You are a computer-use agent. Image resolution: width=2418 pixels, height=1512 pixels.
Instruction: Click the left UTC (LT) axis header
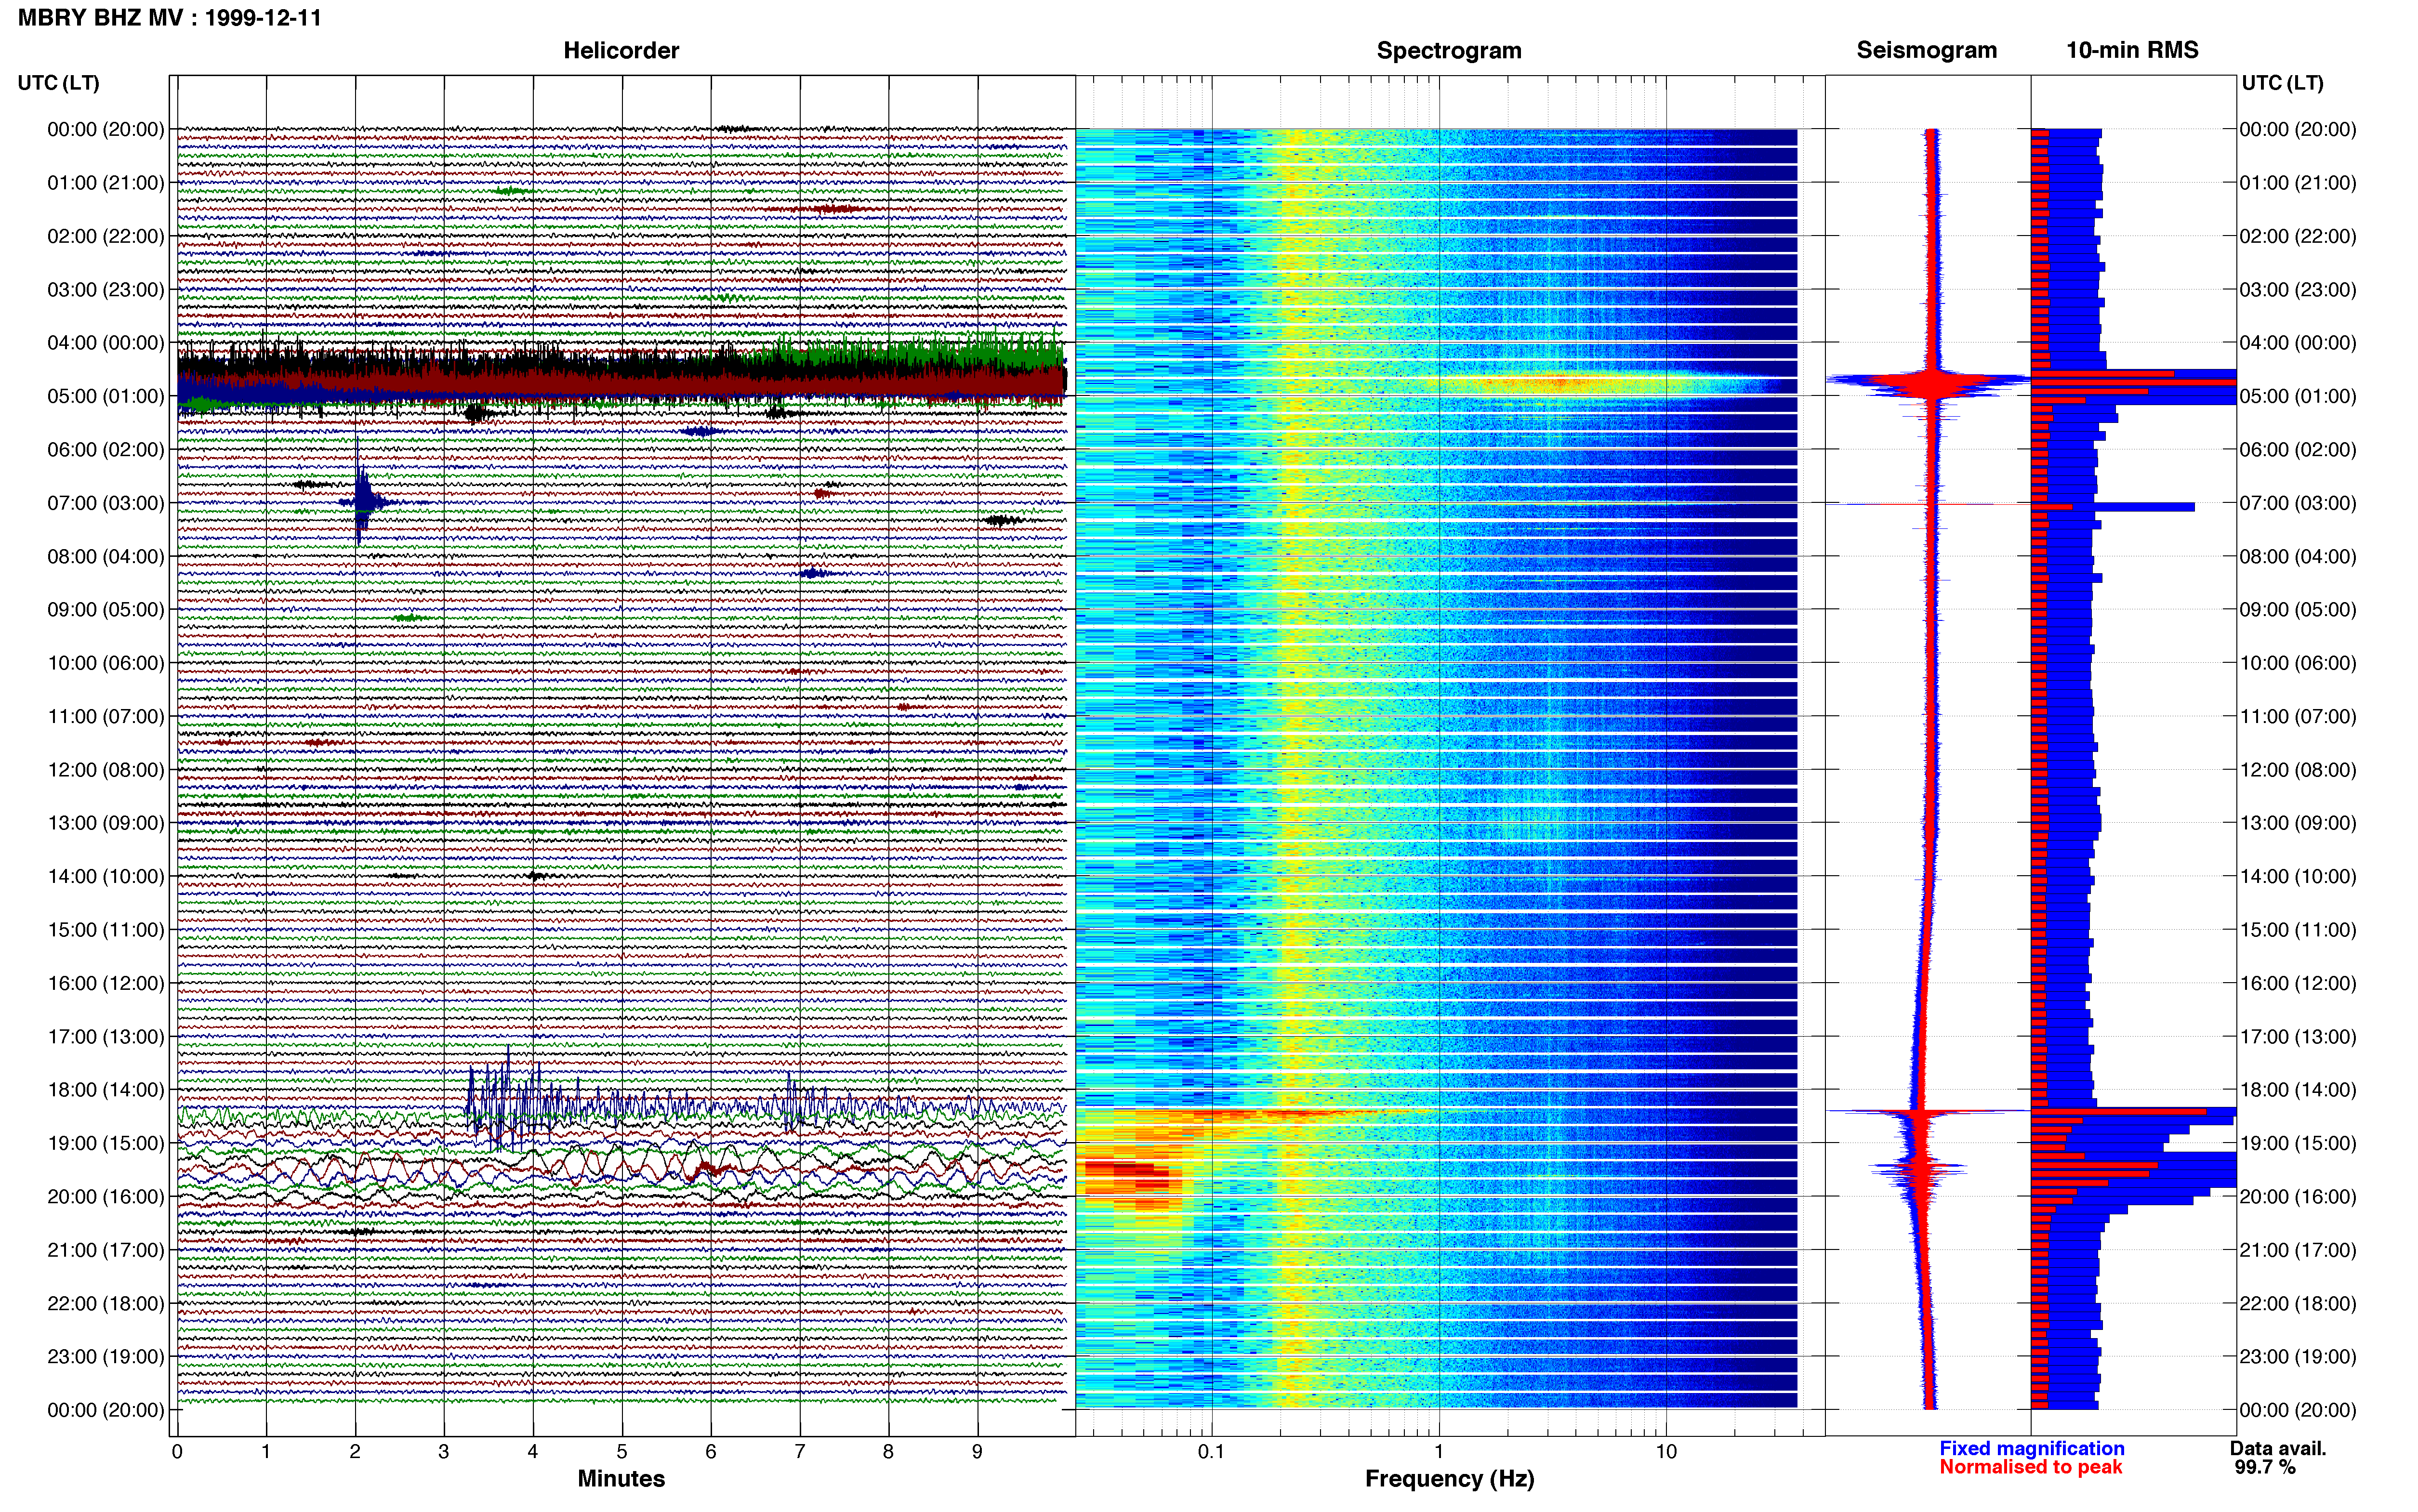point(59,83)
